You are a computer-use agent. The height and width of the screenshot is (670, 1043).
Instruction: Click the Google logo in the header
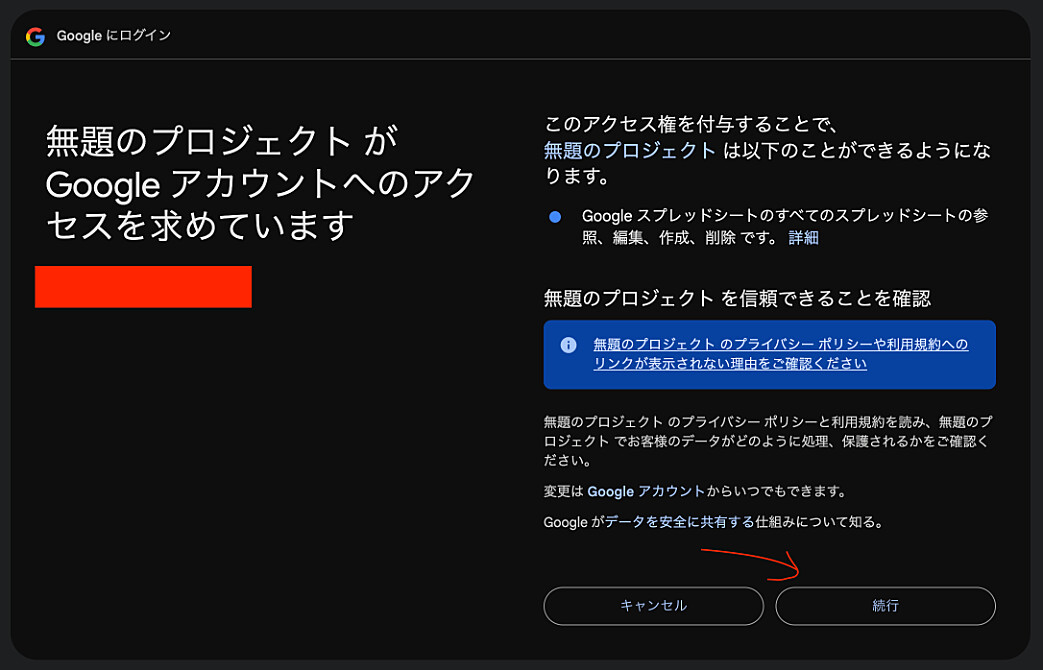(35, 36)
